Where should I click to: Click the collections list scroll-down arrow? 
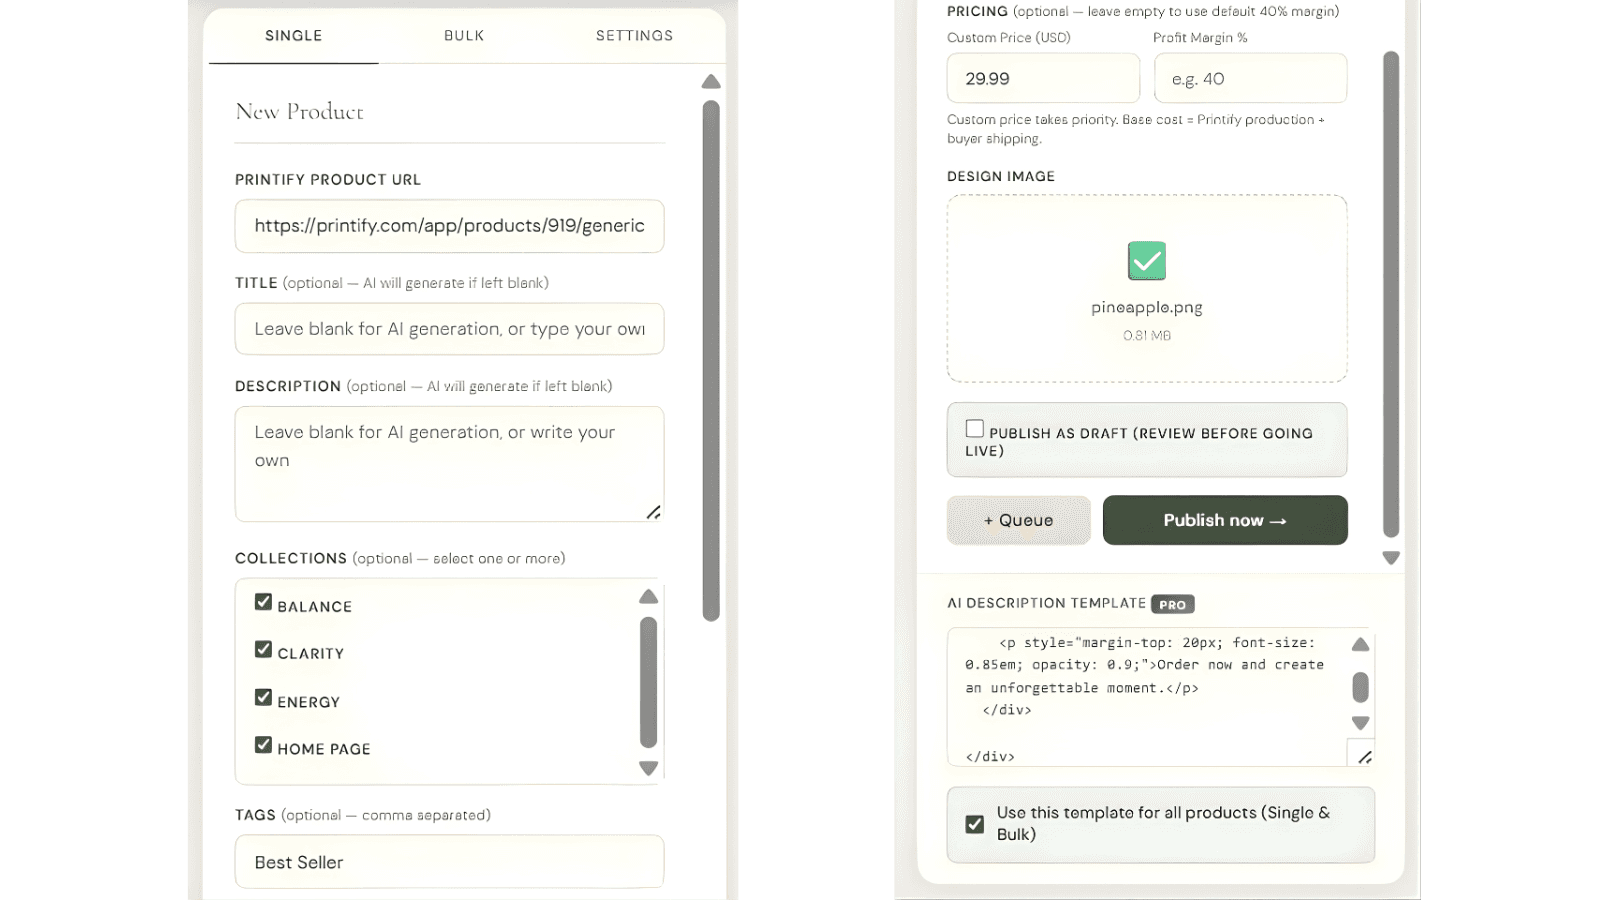[x=649, y=768]
